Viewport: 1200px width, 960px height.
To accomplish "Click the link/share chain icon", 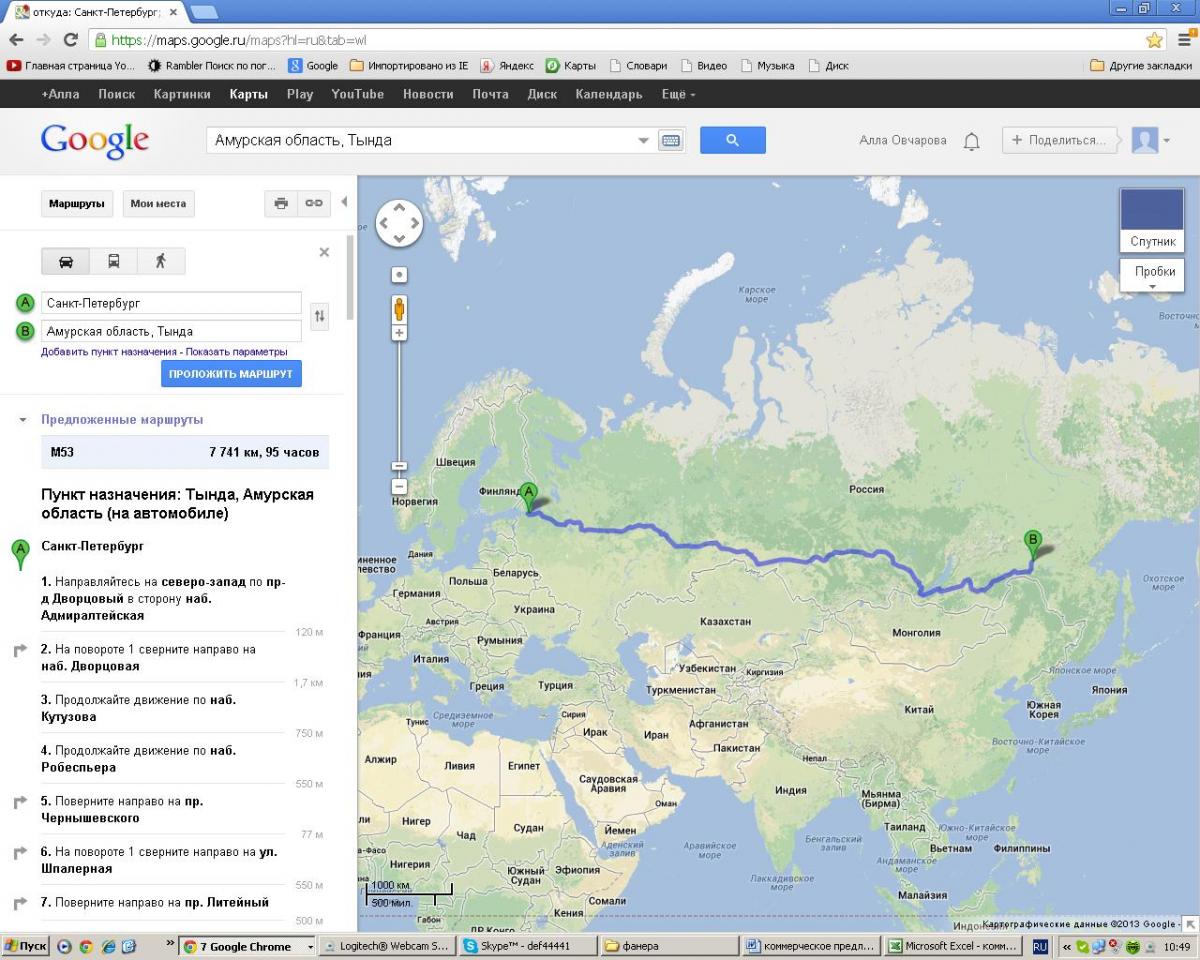I will click(314, 203).
